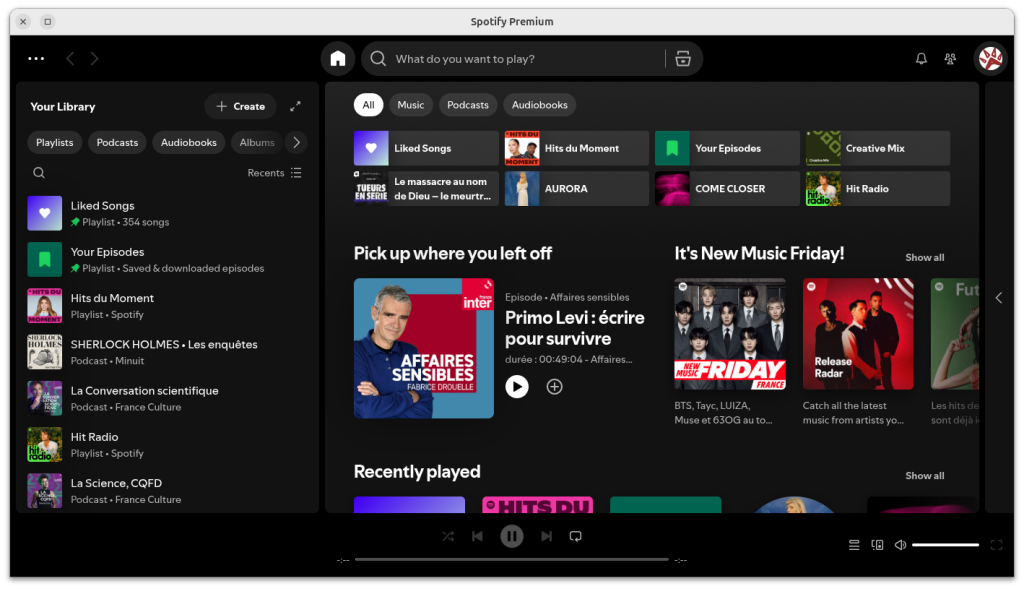This screenshot has height=589, width=1024.
Task: Go to the Home page icon
Action: click(338, 59)
